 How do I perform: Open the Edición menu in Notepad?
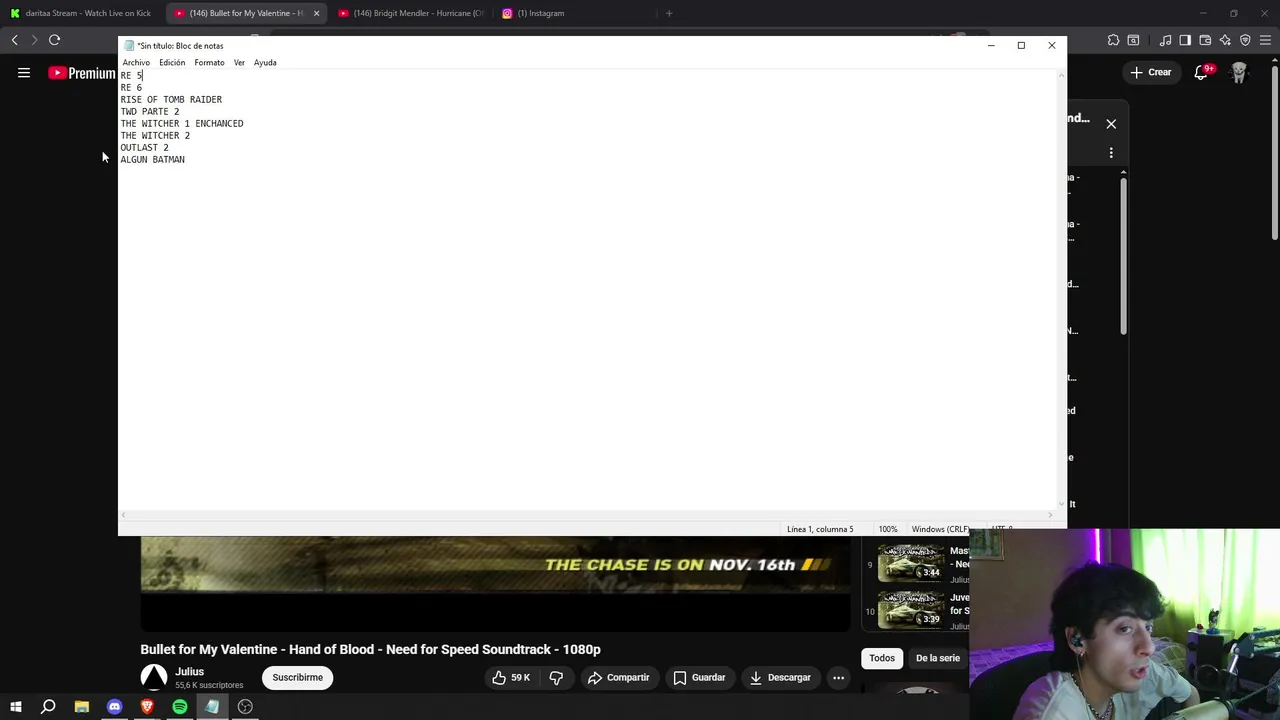tap(172, 62)
